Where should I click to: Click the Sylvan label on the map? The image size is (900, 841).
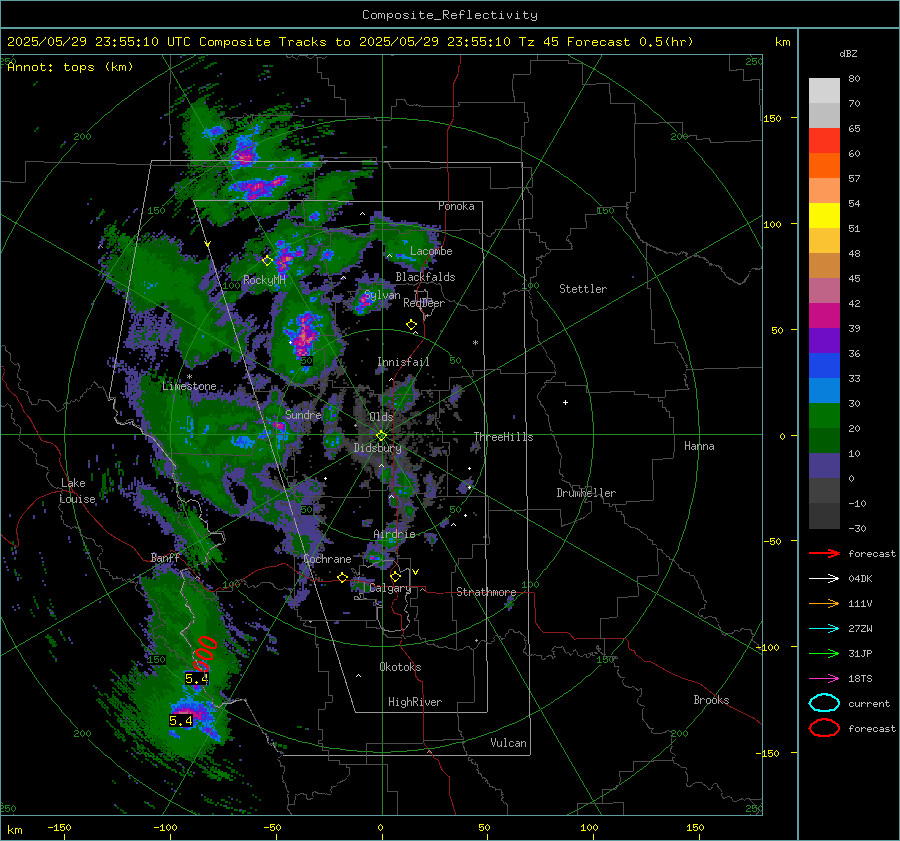[382, 295]
